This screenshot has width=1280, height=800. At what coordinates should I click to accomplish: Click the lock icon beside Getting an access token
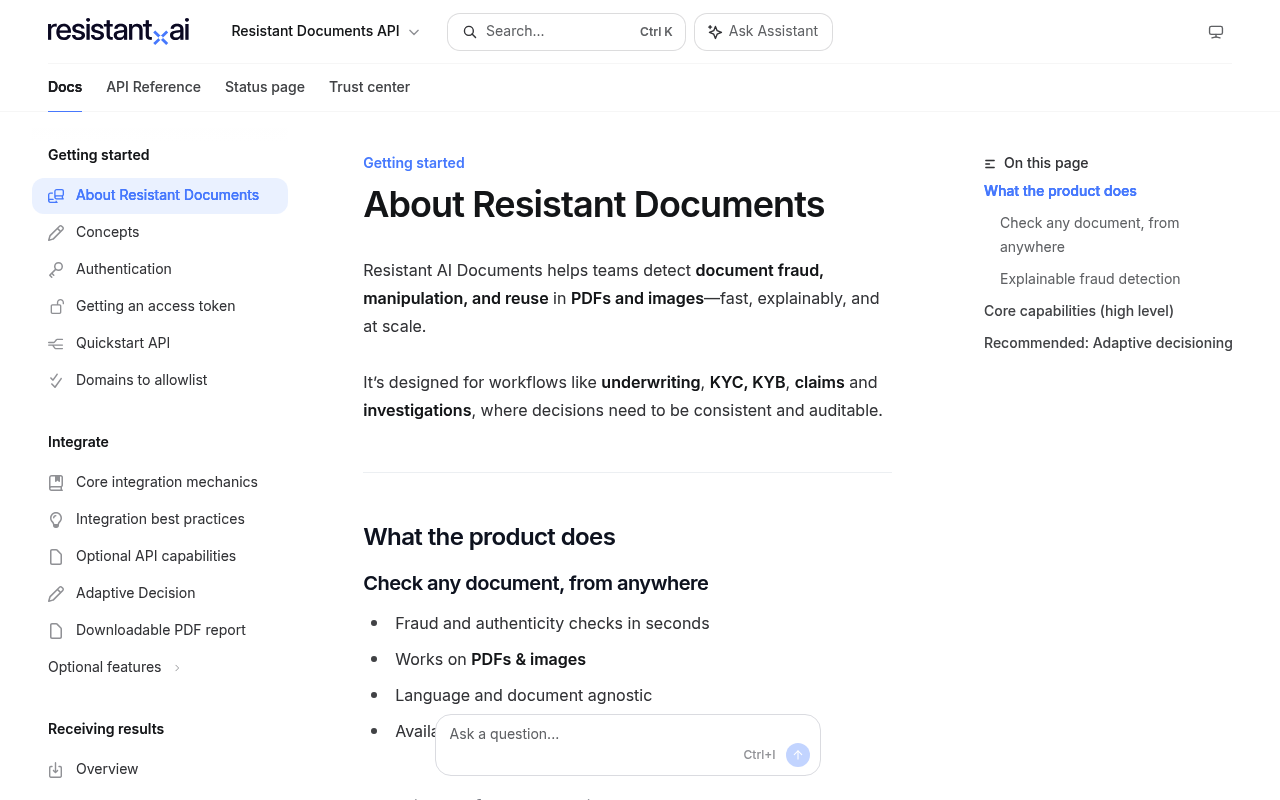pyautogui.click(x=56, y=307)
